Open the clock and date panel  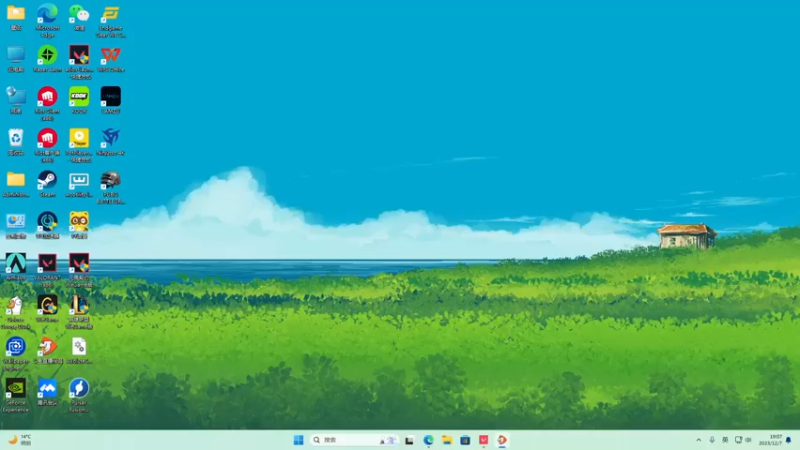click(x=770, y=440)
